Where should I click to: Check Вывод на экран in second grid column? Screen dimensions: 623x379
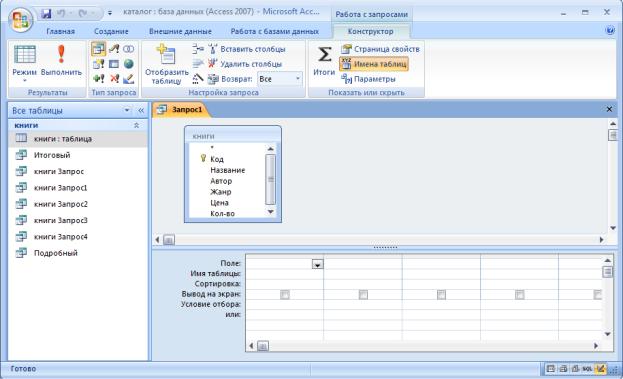click(x=363, y=294)
